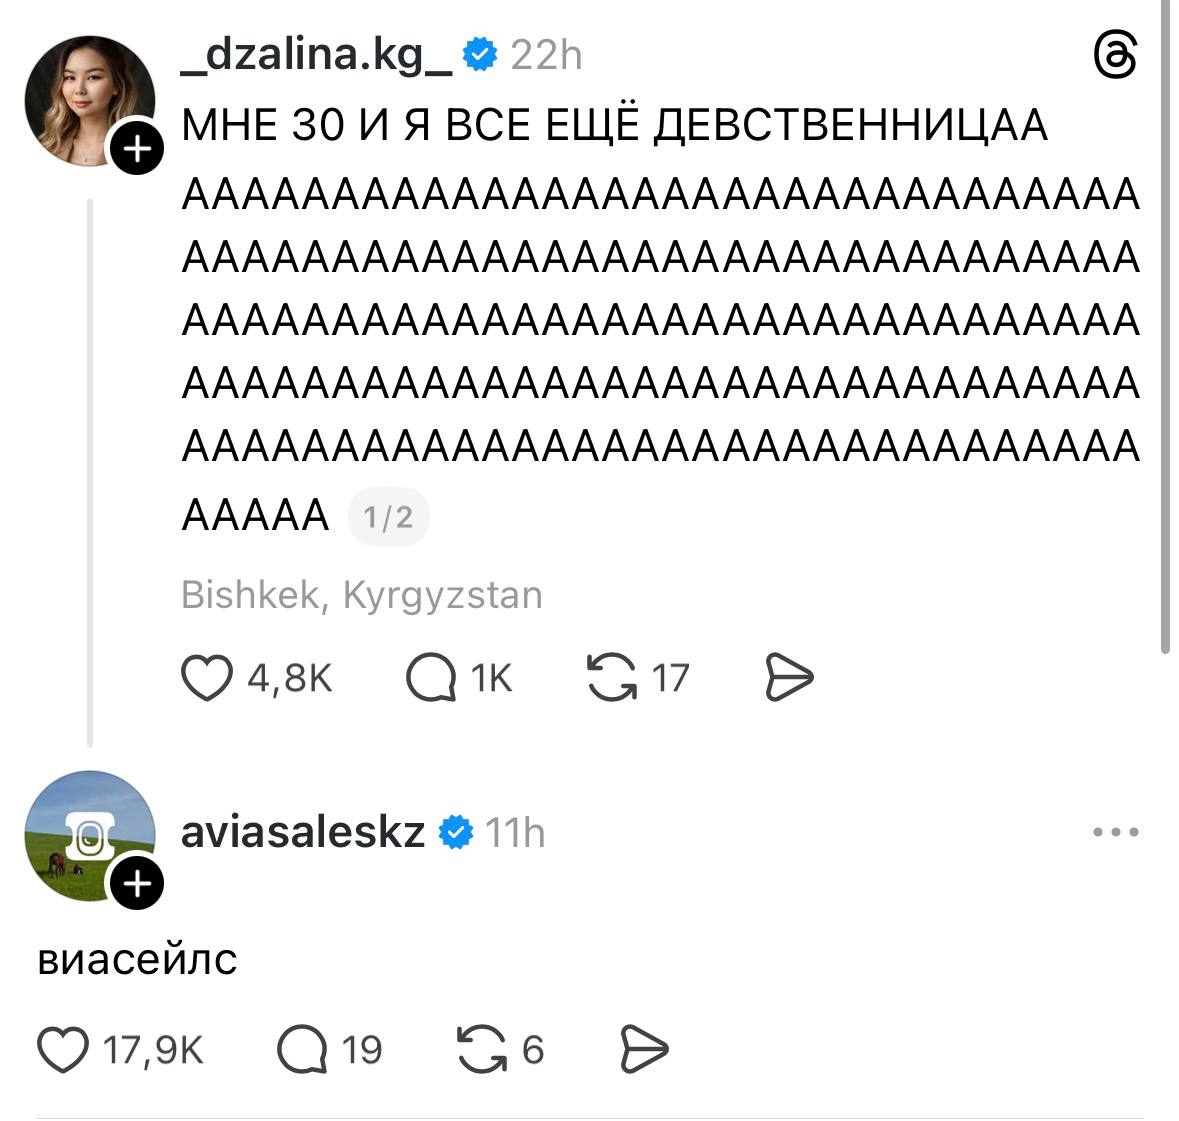The width and height of the screenshot is (1179, 1121).
Task: Like the aviasaleskz reply
Action: (x=63, y=1050)
